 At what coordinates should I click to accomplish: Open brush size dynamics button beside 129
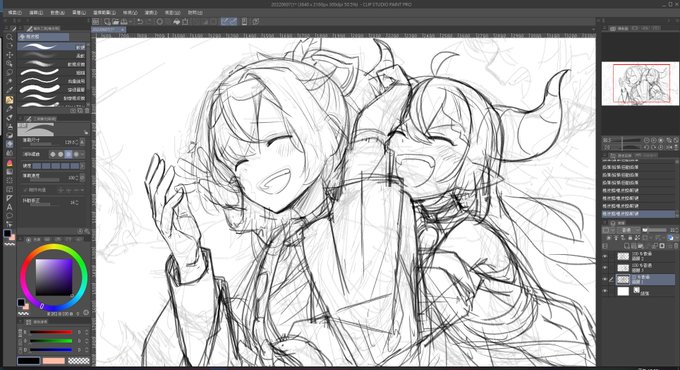pyautogui.click(x=82, y=142)
